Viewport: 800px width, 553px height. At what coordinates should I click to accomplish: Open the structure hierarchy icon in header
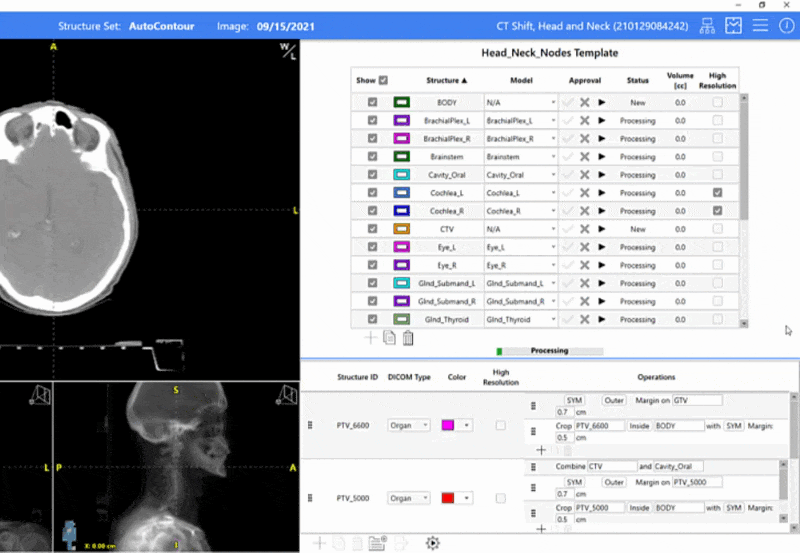point(707,25)
